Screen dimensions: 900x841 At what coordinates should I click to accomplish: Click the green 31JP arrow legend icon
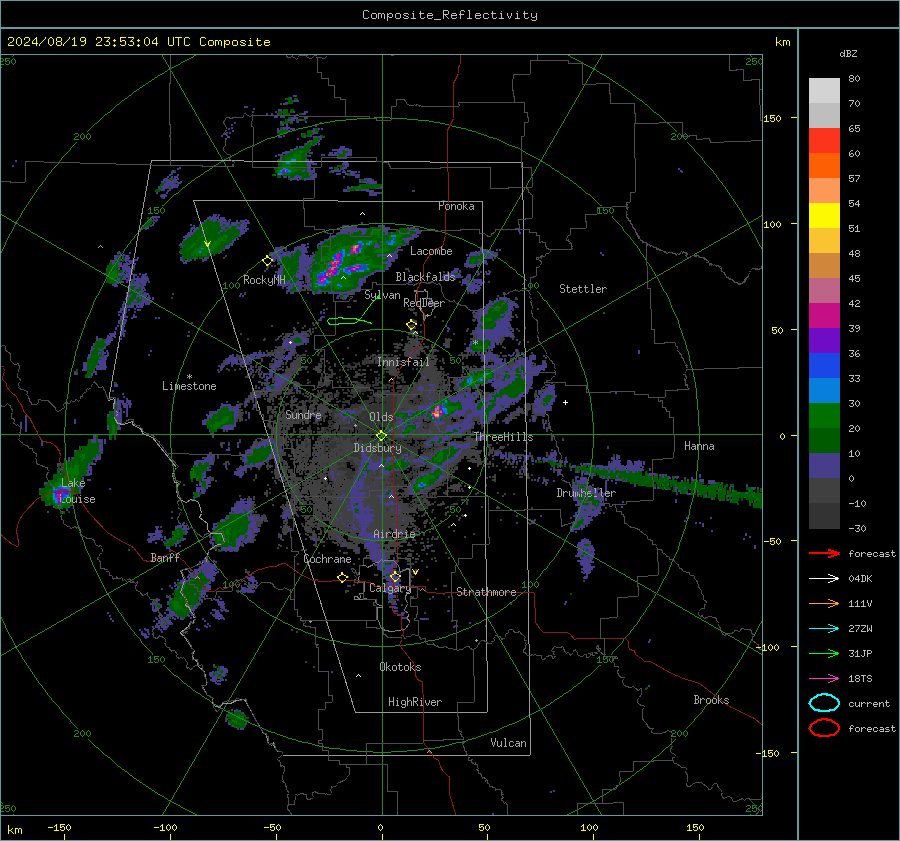pyautogui.click(x=824, y=653)
